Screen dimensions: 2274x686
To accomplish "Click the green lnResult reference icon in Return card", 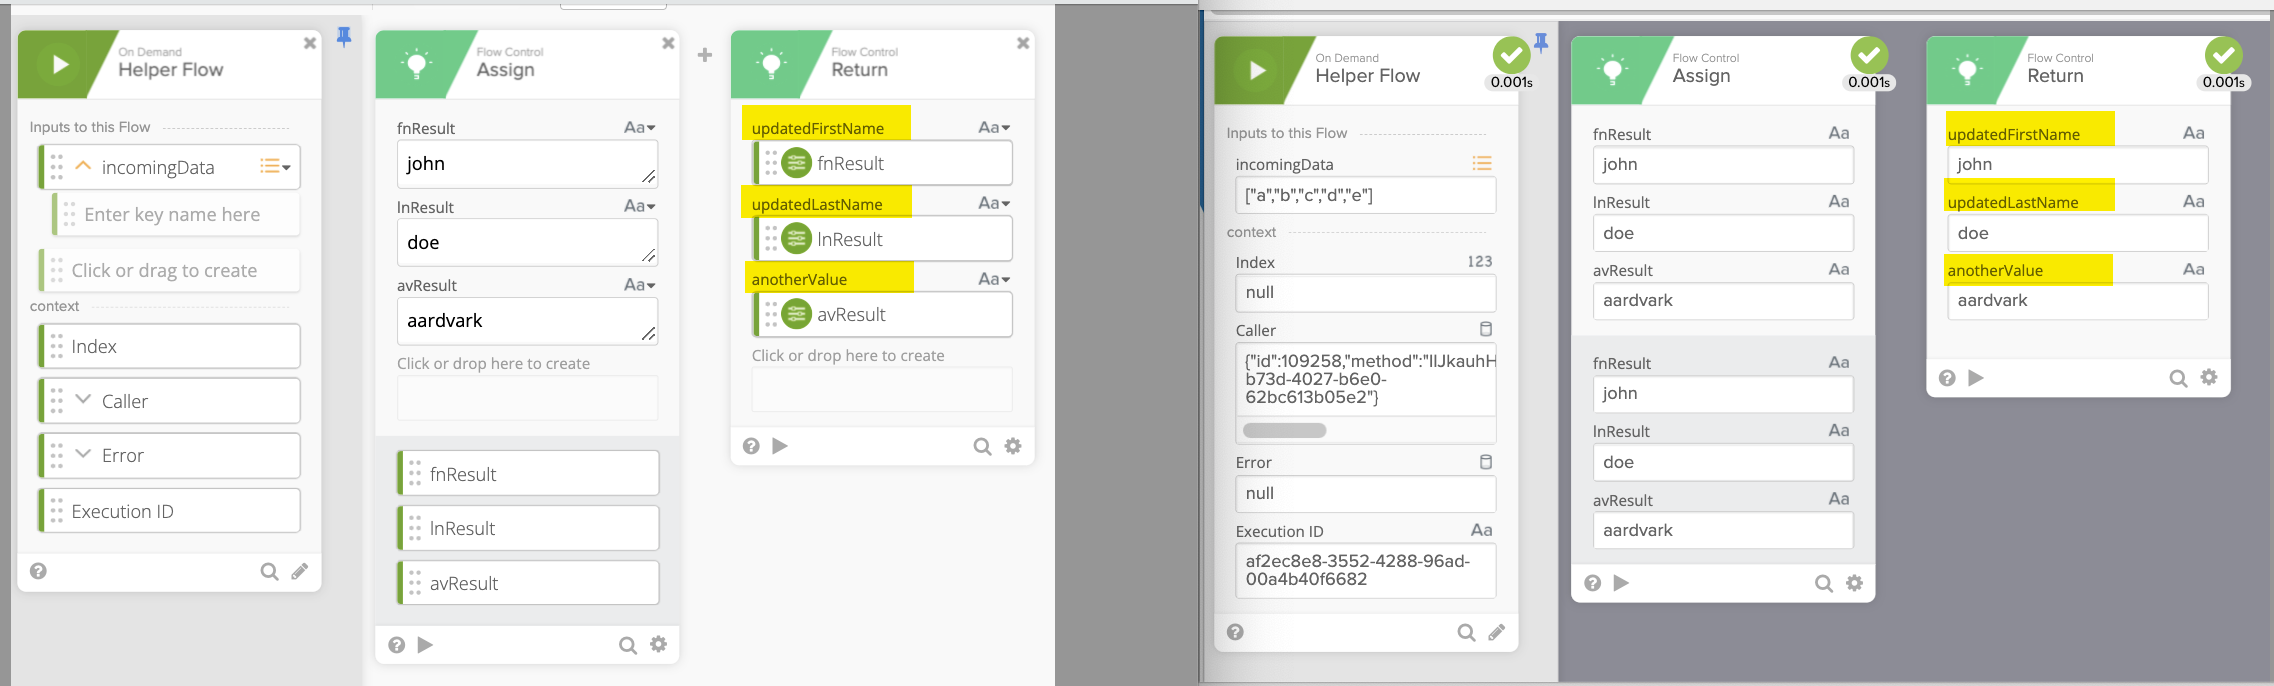I will [x=796, y=239].
